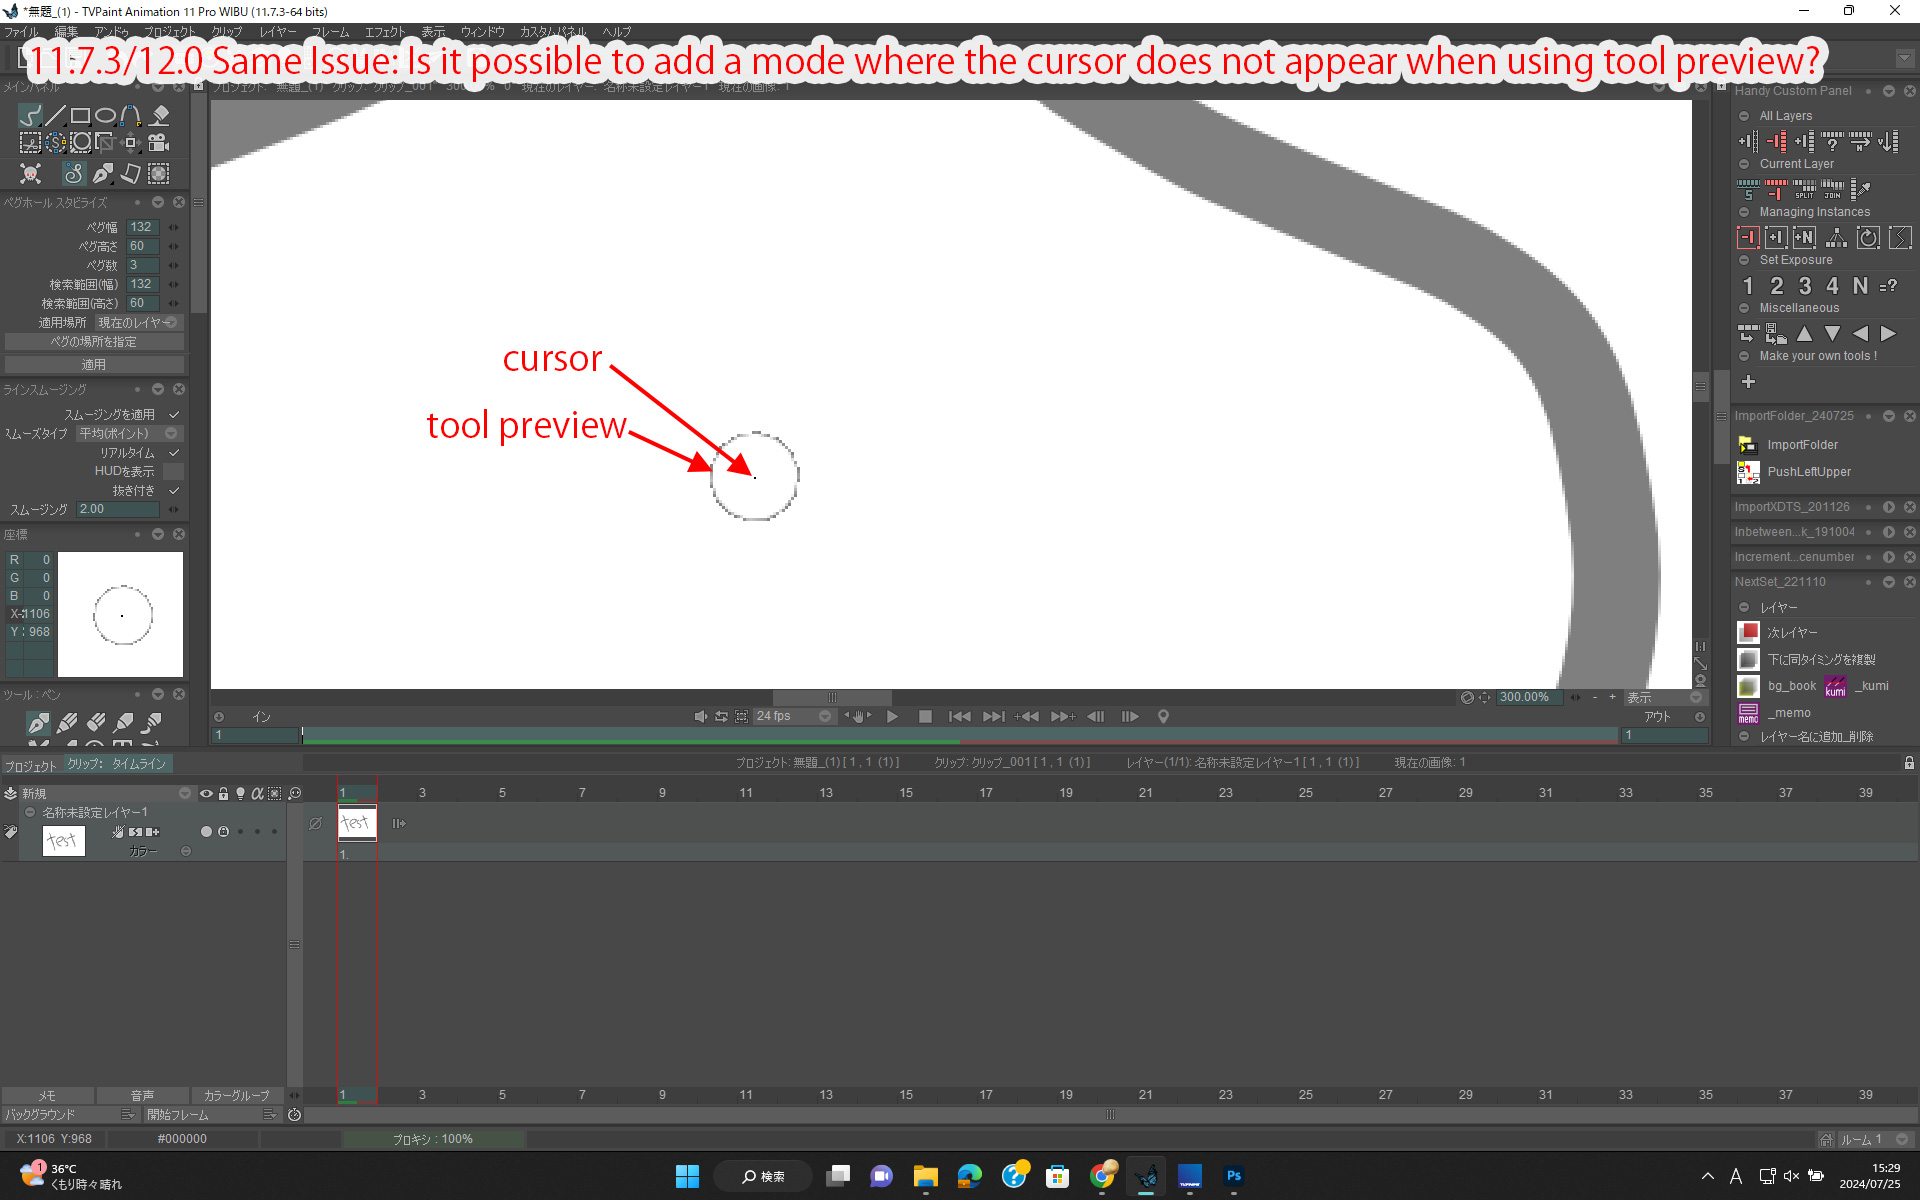Select the flood fill bucket tool

[x=159, y=115]
